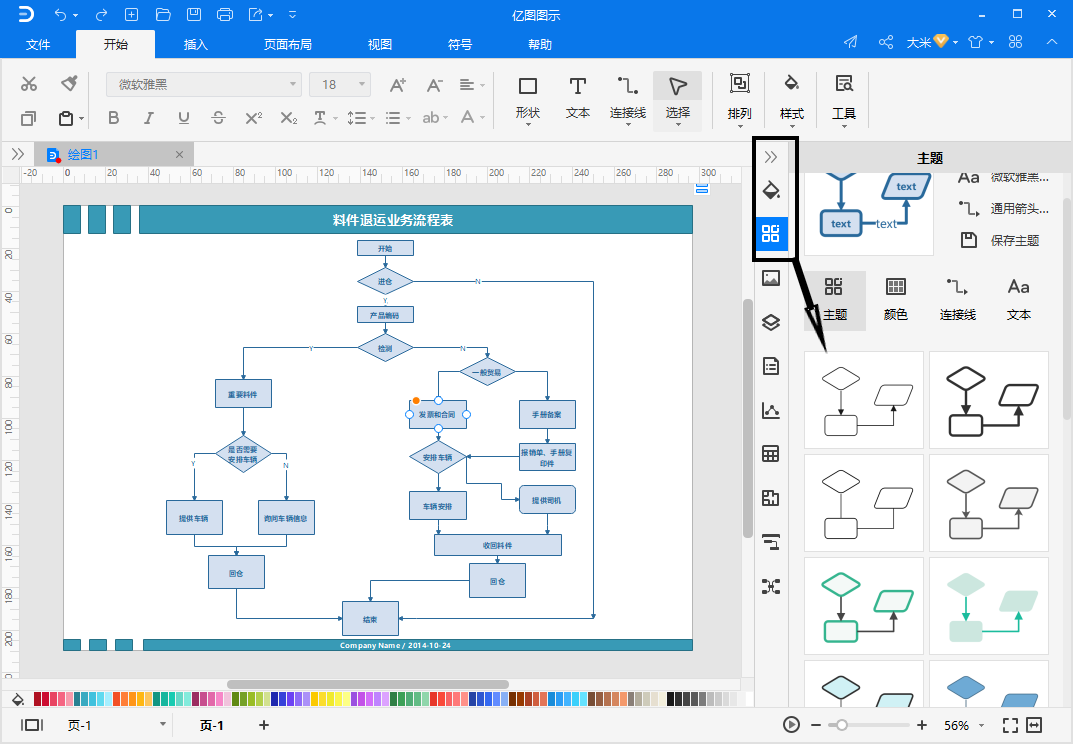Toggle Strikethrough formatting
1073x744 pixels.
coord(218,118)
